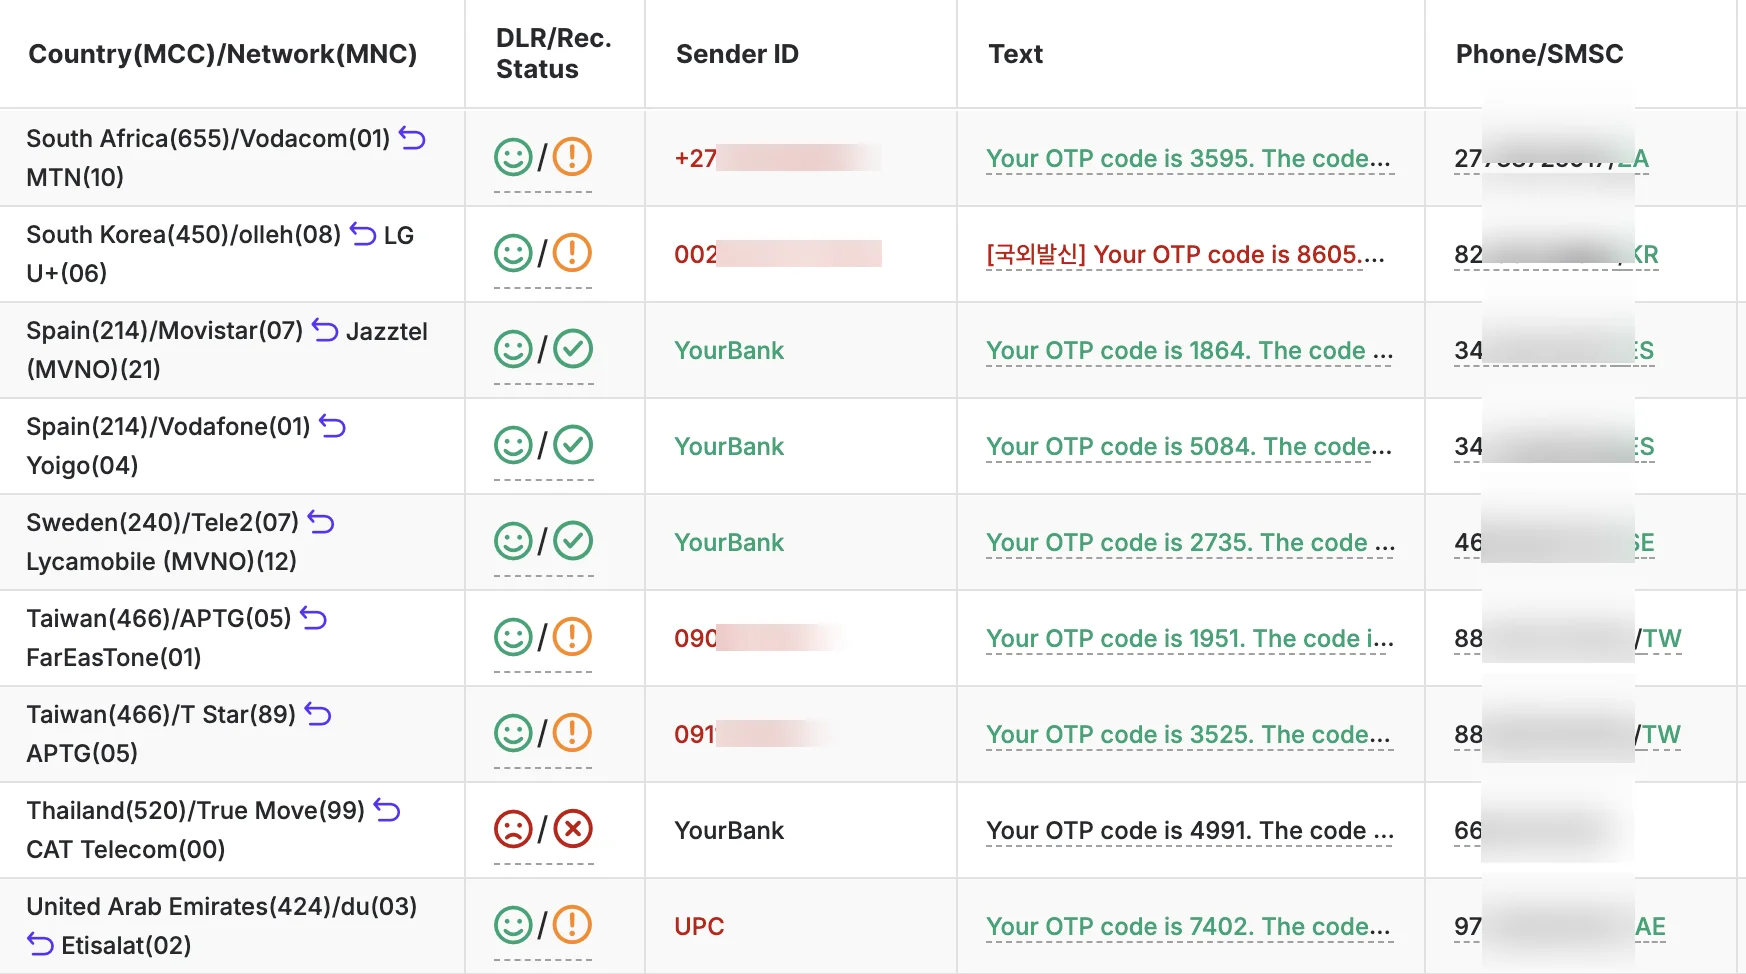Click orange exclamation status icon in South Korea row
The image size is (1746, 974).
point(572,253)
